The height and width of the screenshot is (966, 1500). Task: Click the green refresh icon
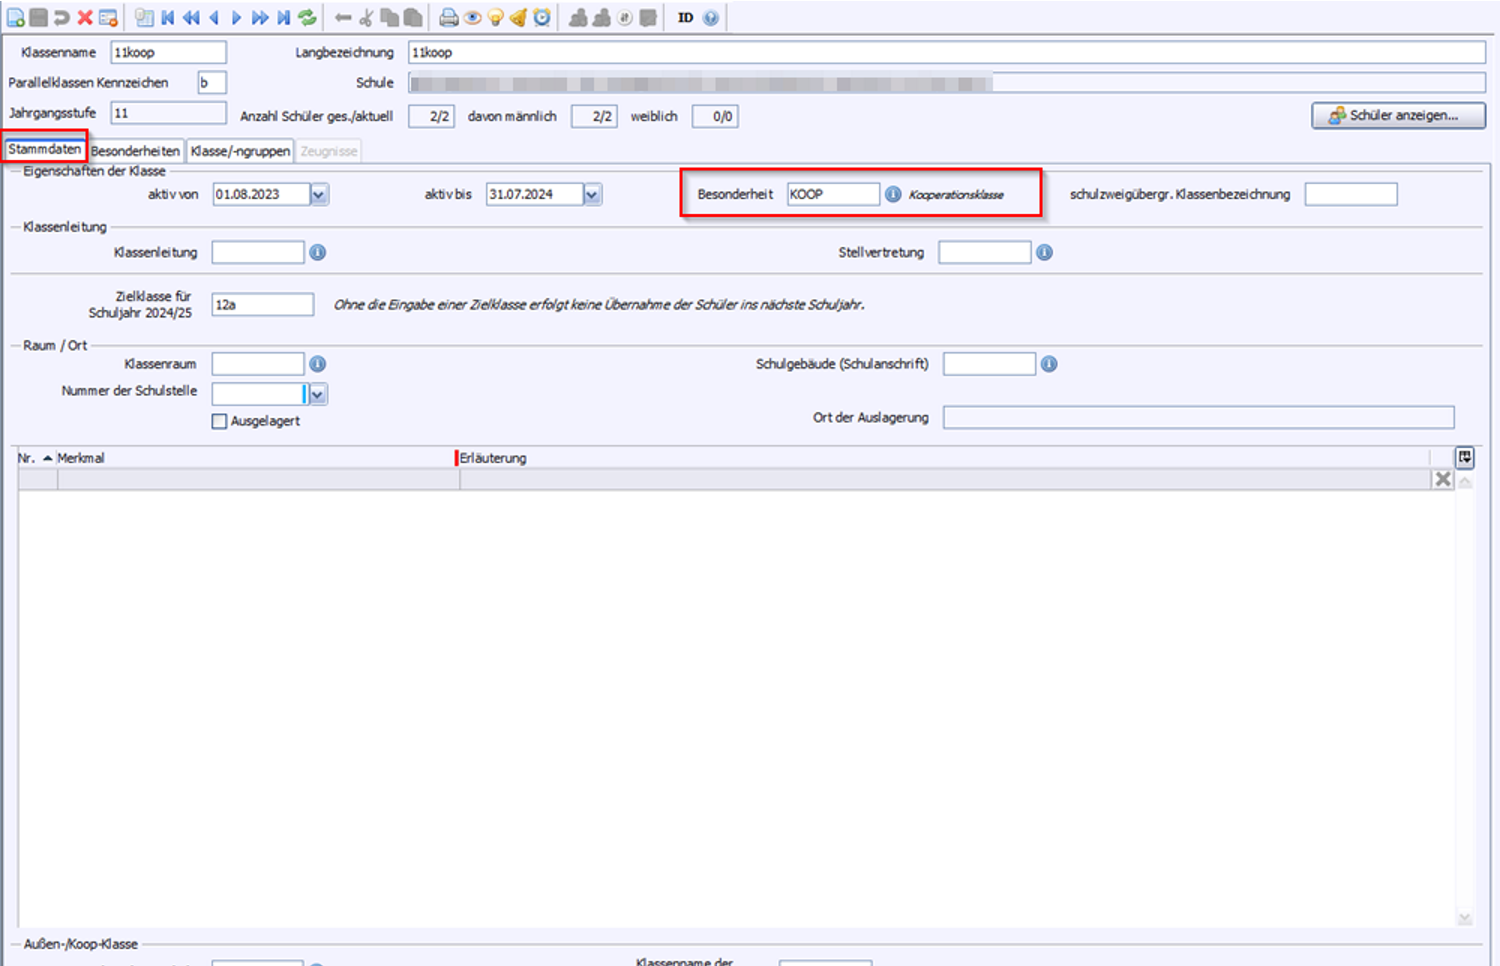click(308, 18)
